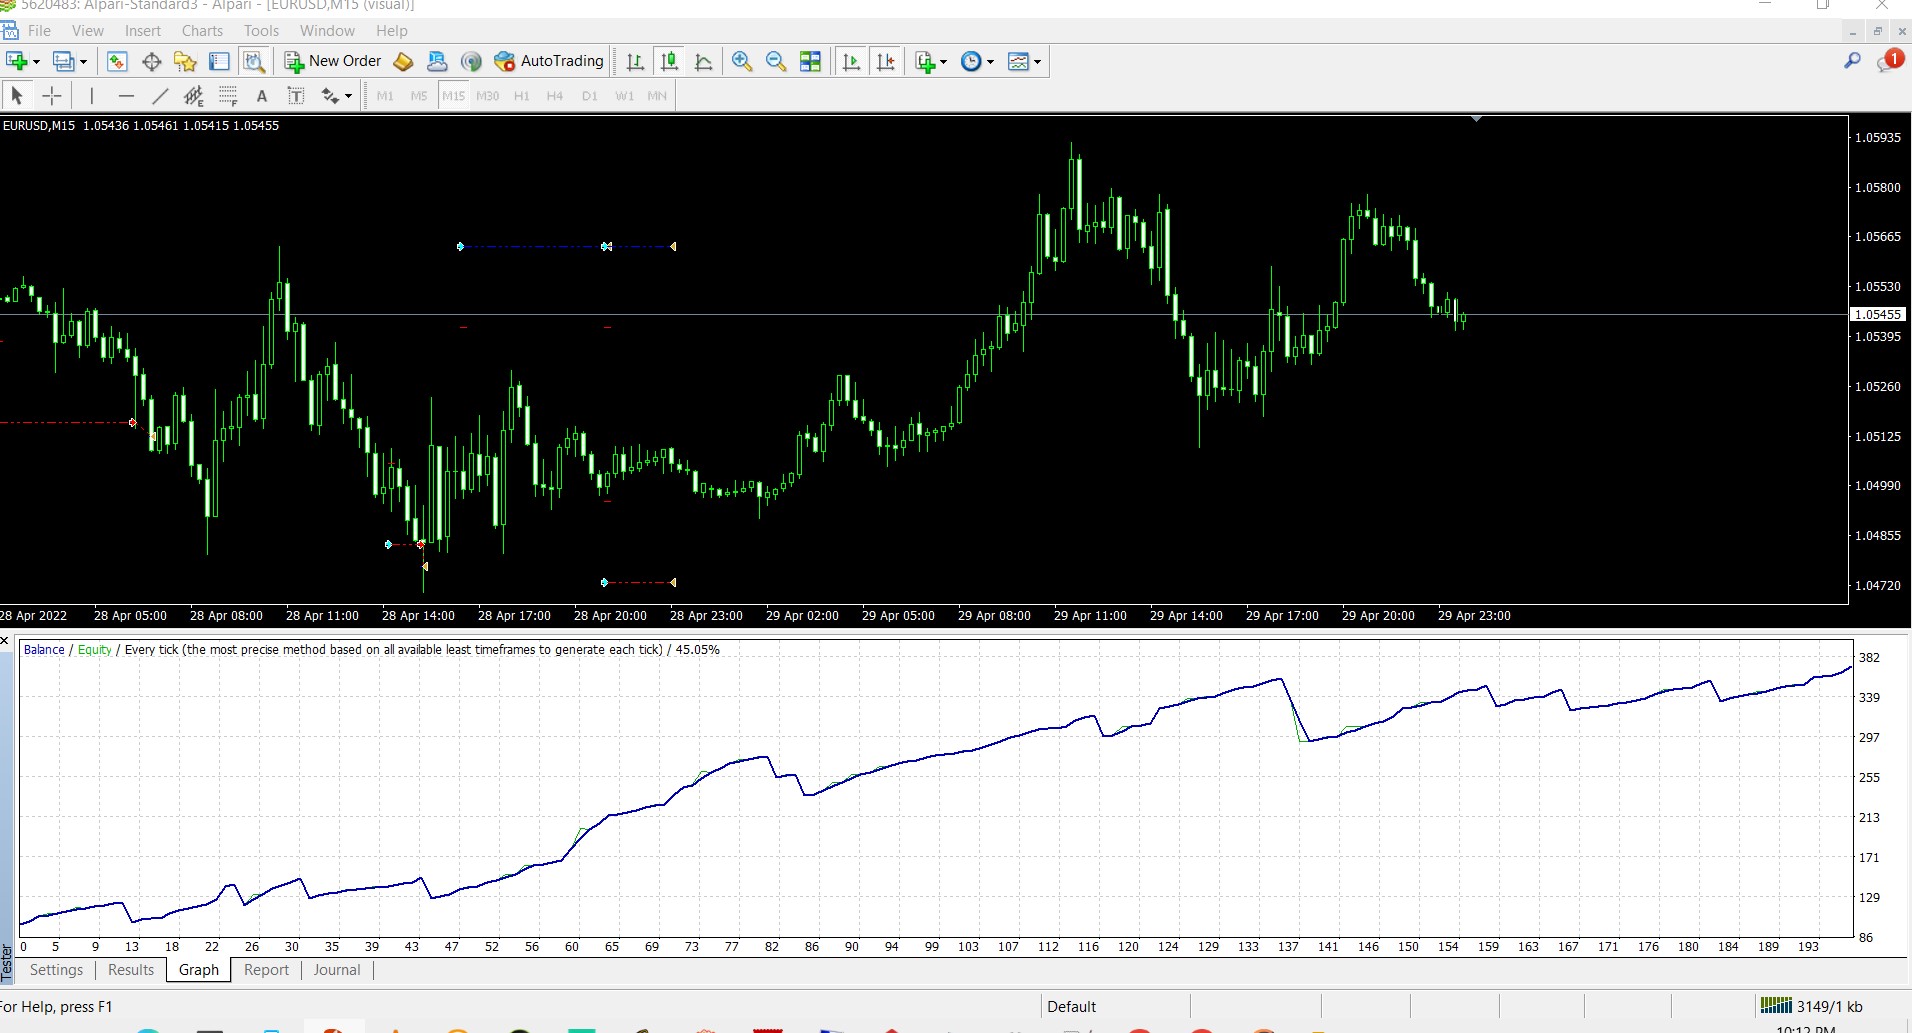Viewport: 1912px width, 1033px height.
Task: Click the Indicators list icon
Action: (x=925, y=62)
